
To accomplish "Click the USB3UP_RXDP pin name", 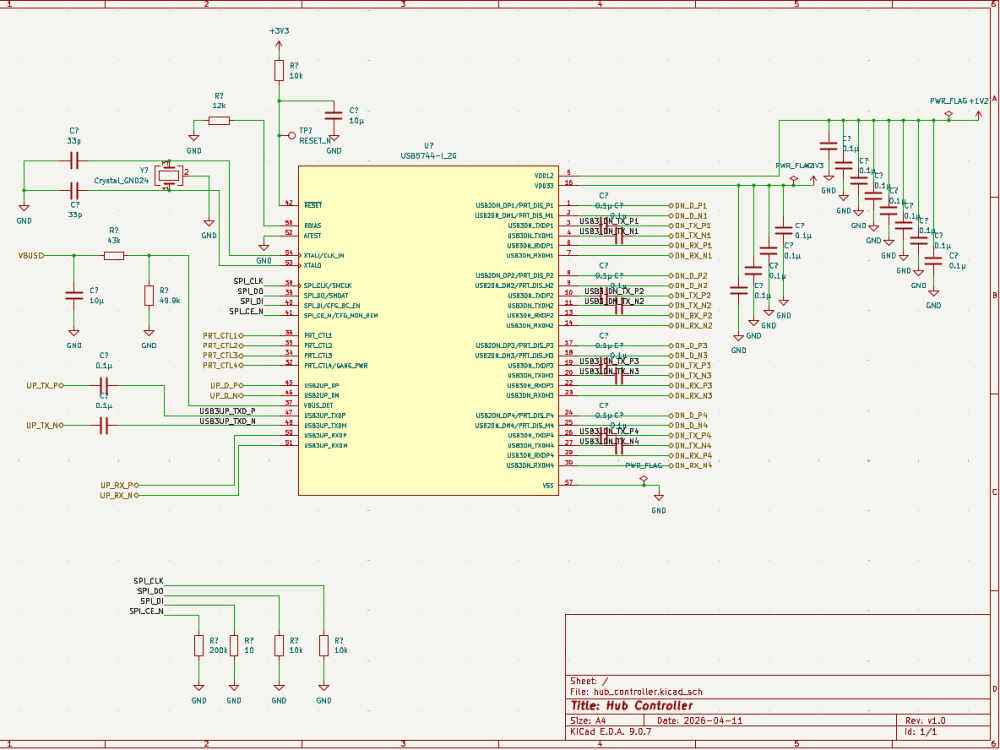I will tap(325, 436).
